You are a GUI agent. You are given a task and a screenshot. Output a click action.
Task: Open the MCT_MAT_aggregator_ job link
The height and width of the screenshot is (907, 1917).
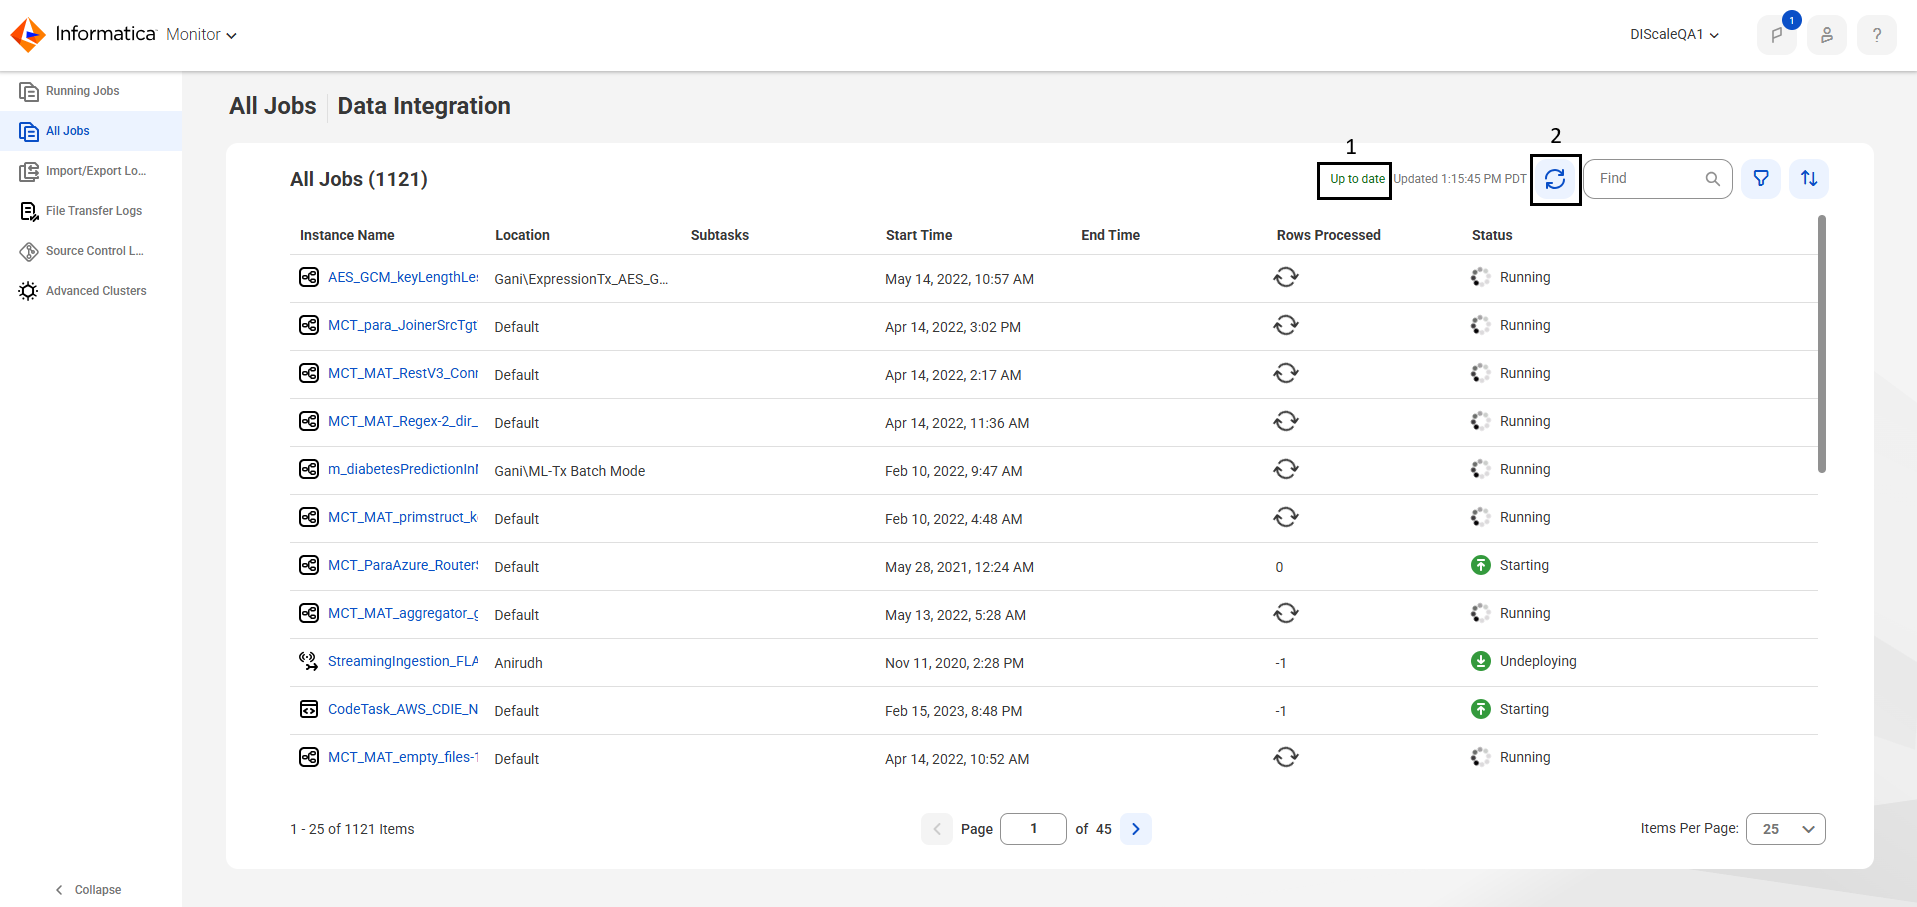tap(403, 613)
